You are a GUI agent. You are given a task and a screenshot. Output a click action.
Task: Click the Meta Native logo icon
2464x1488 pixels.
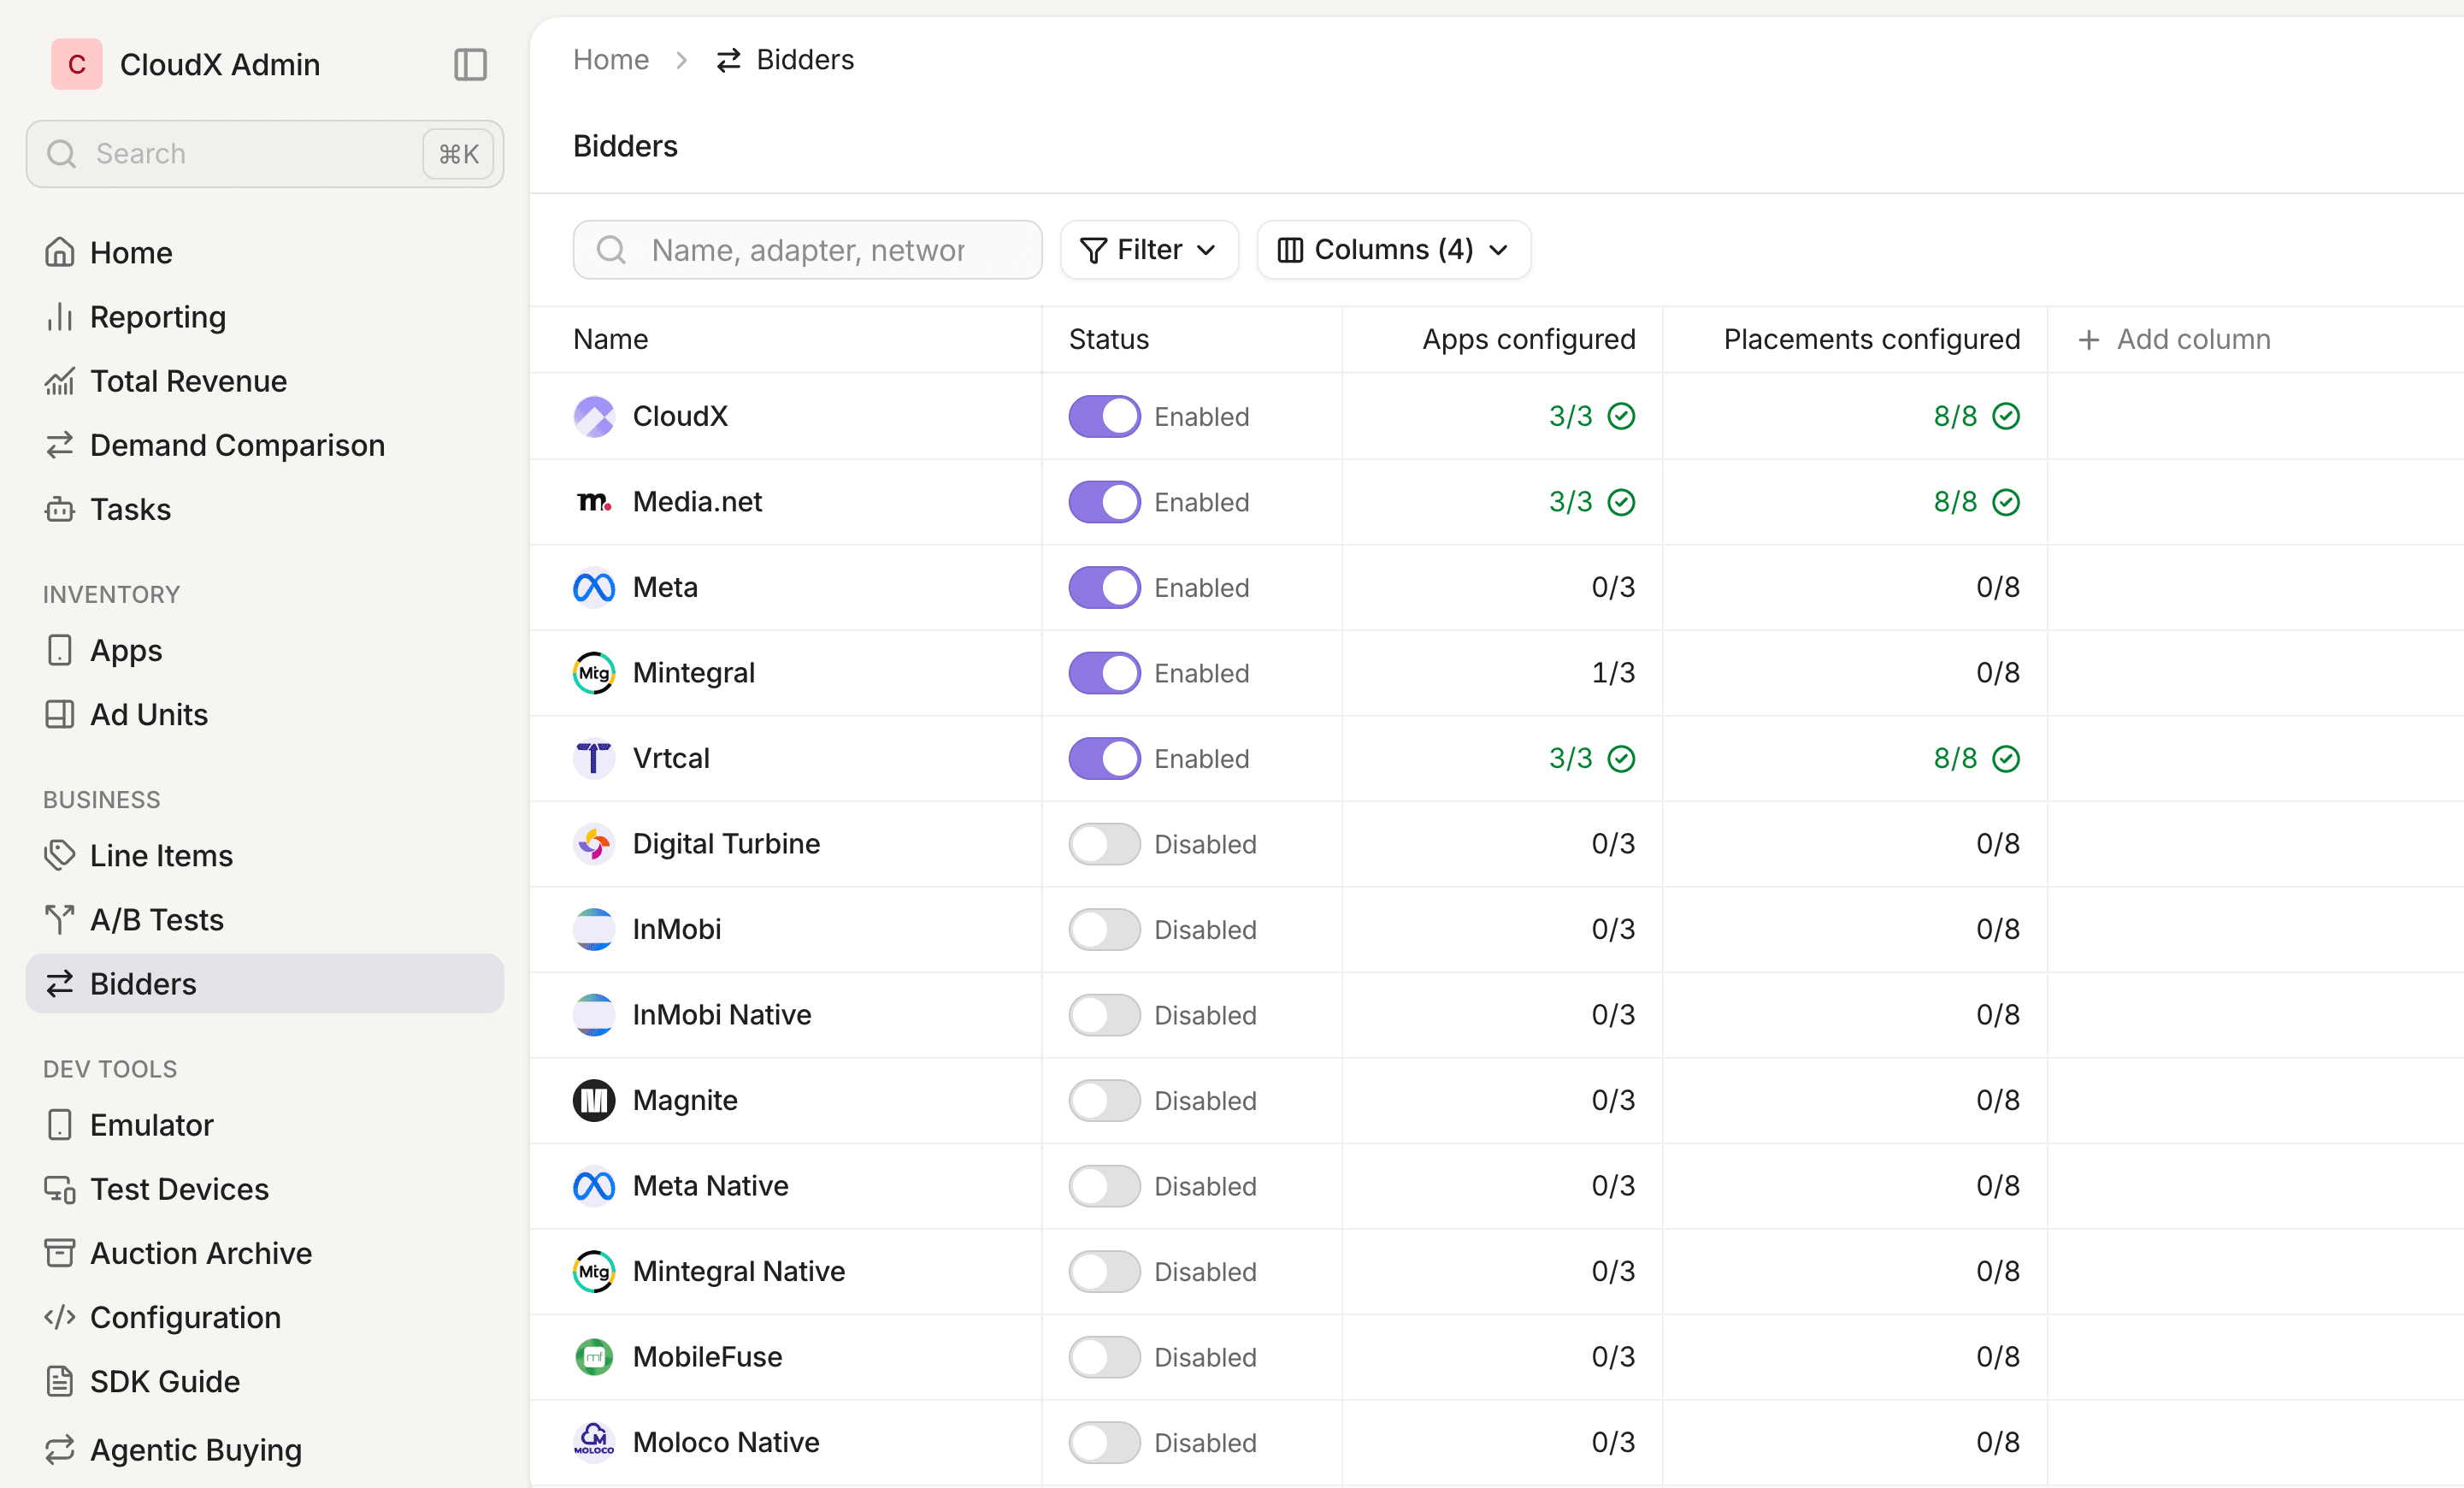[x=594, y=1186]
